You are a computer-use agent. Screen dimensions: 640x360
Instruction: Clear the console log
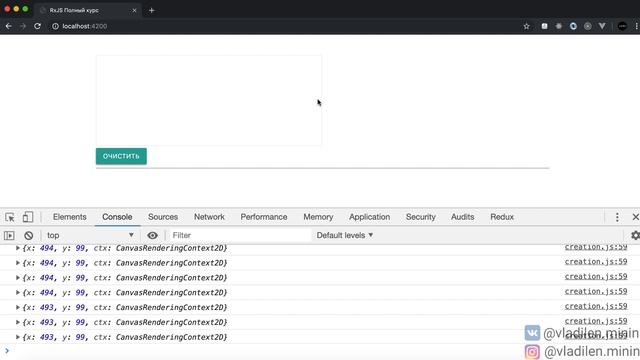tap(28, 236)
